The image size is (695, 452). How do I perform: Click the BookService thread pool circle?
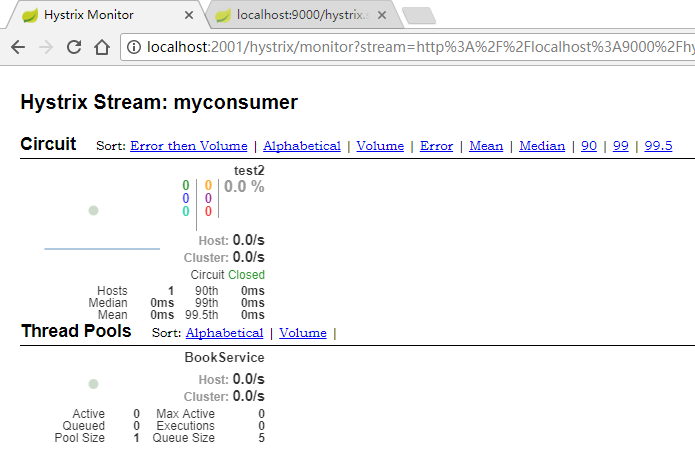(x=93, y=384)
